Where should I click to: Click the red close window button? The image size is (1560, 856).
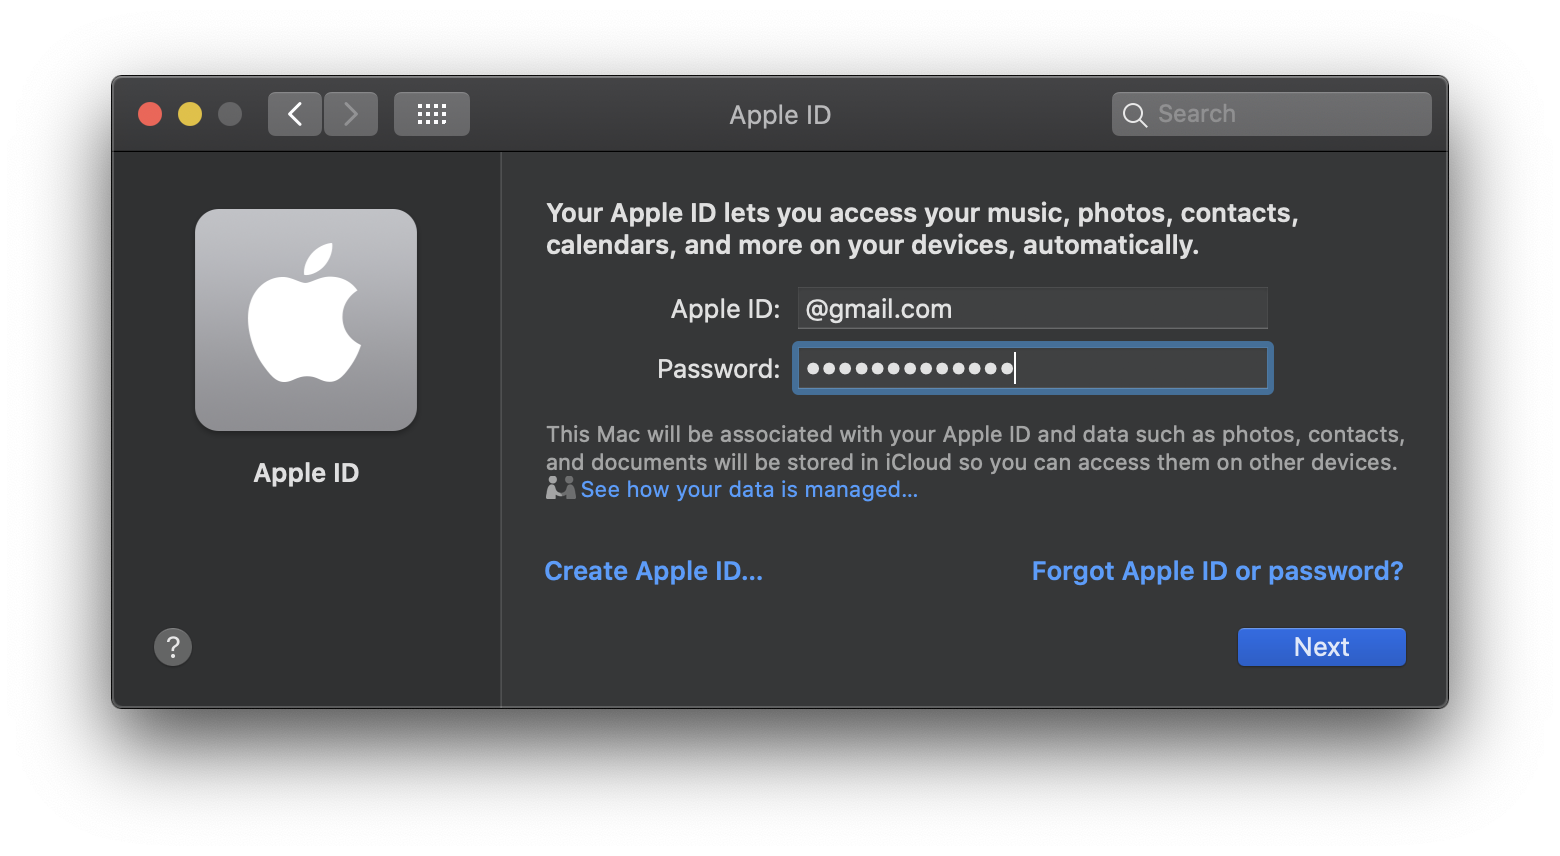pos(150,114)
